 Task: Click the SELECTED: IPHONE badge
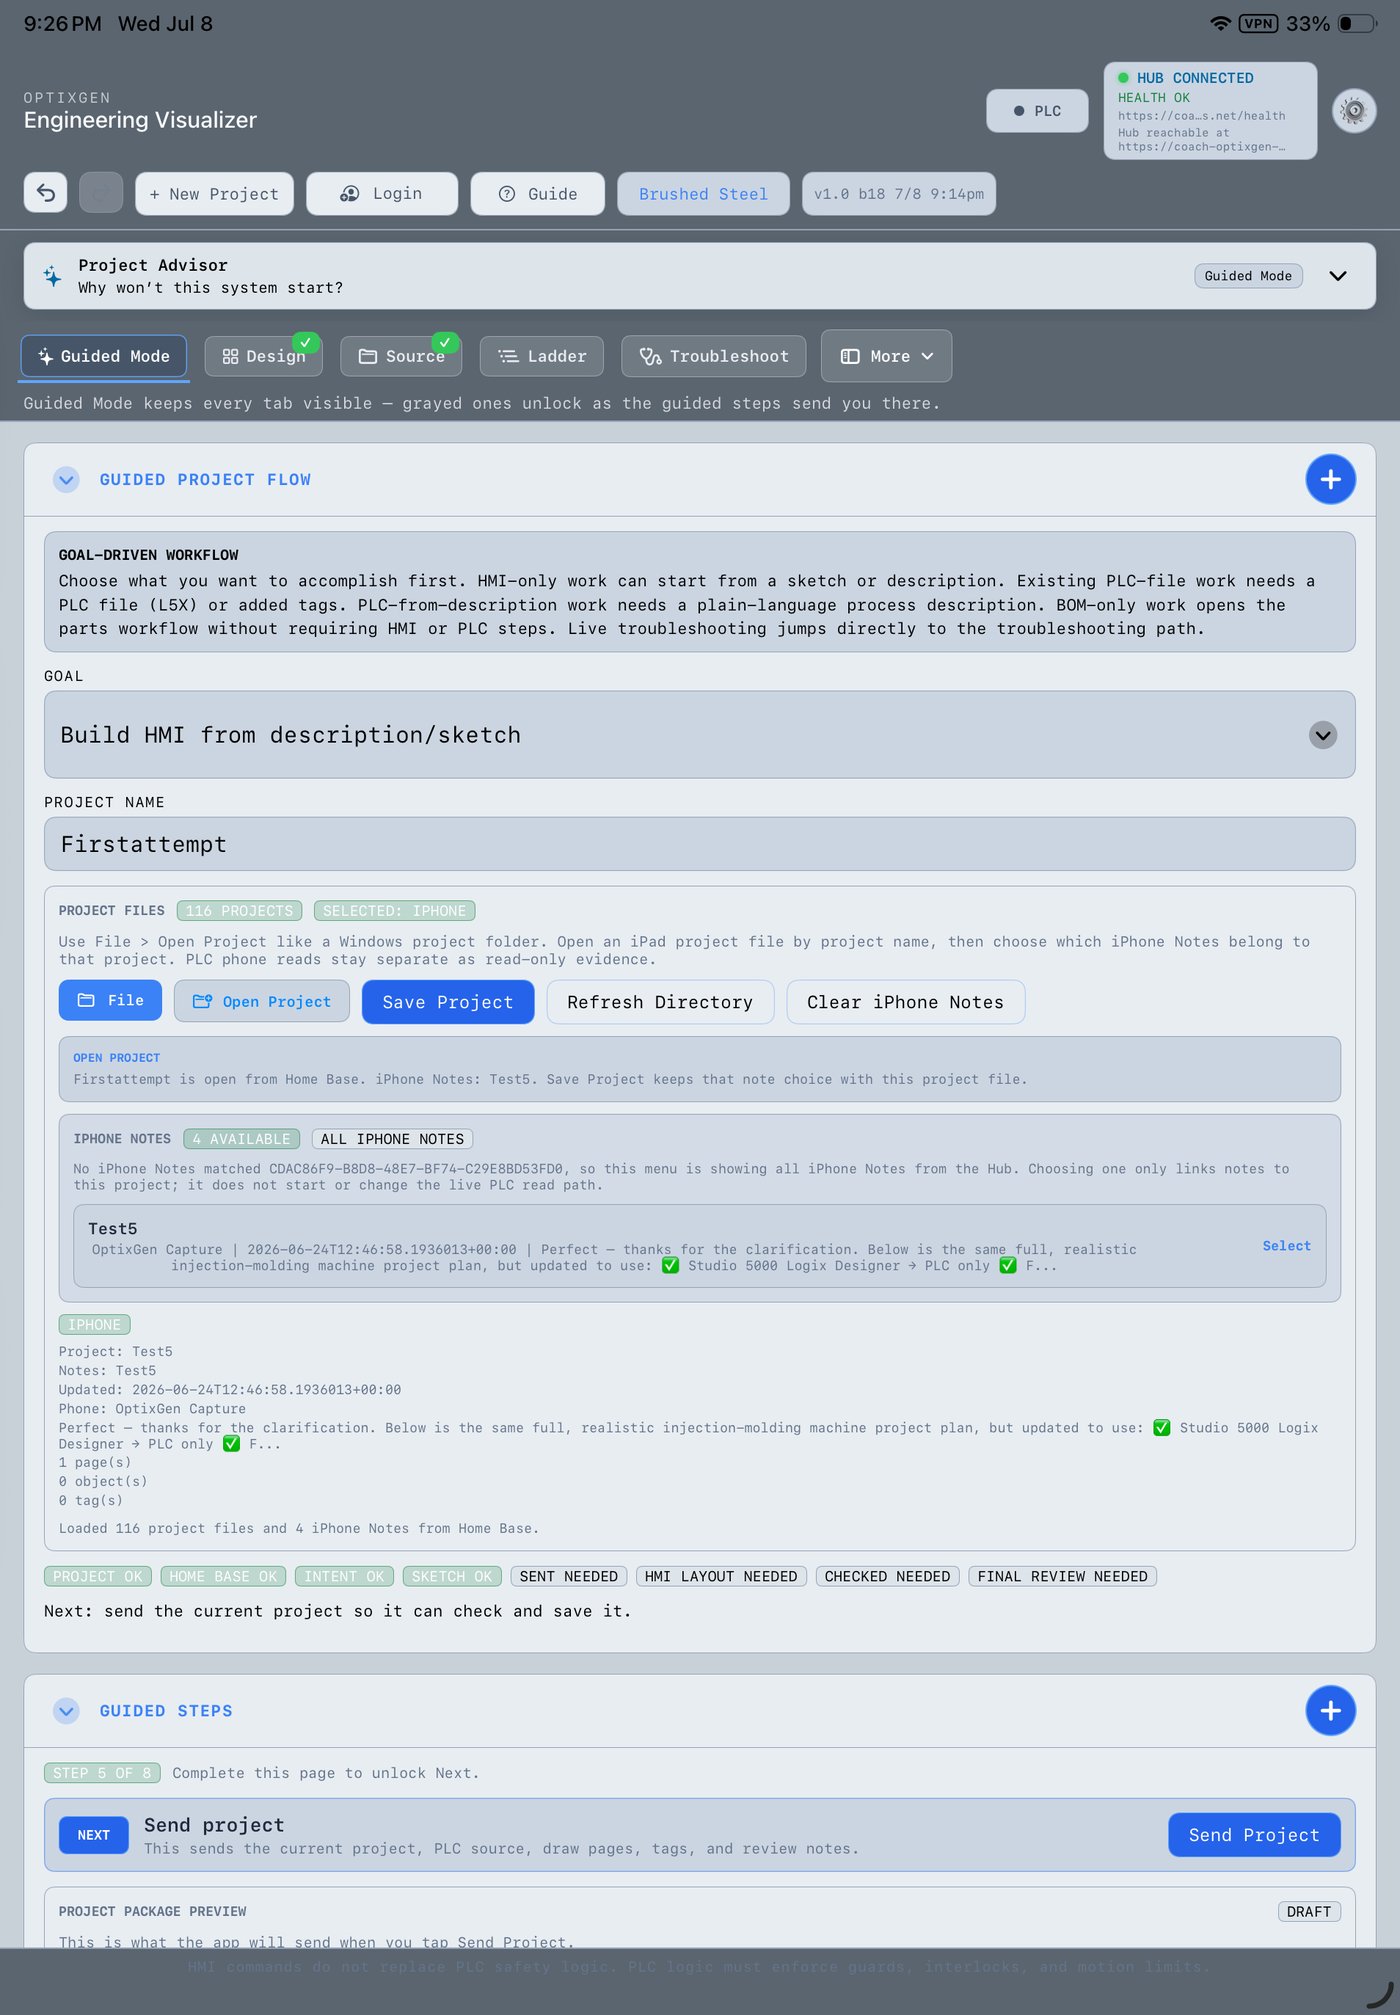point(394,911)
